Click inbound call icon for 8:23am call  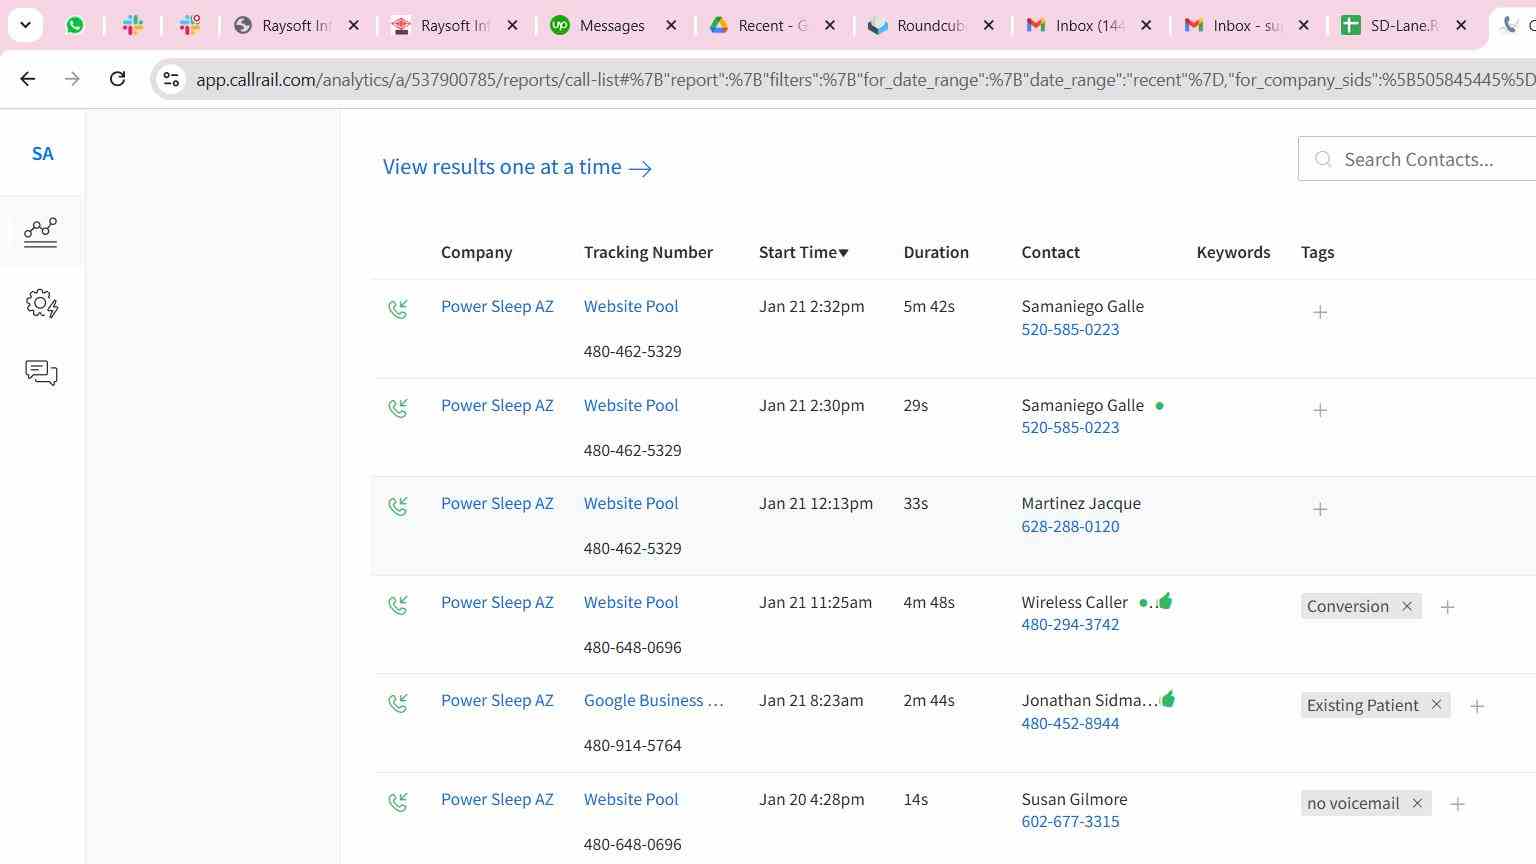398,703
